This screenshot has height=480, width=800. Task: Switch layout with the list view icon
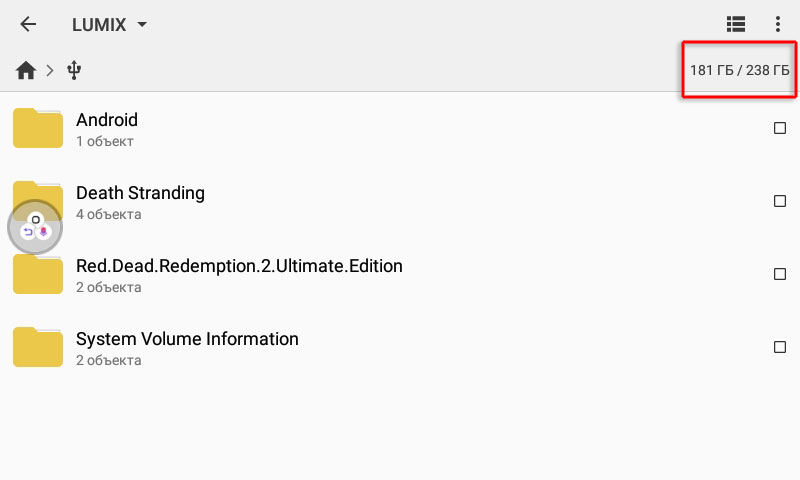pos(736,25)
